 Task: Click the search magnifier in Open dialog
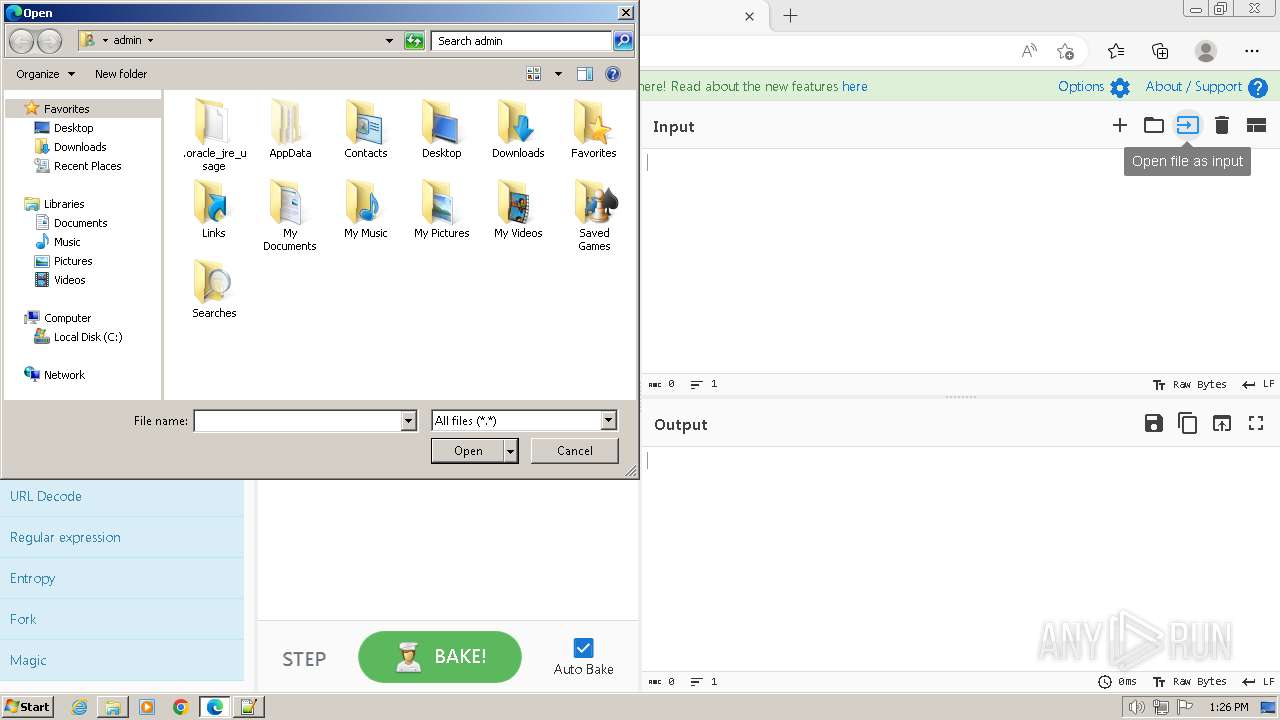coord(623,41)
